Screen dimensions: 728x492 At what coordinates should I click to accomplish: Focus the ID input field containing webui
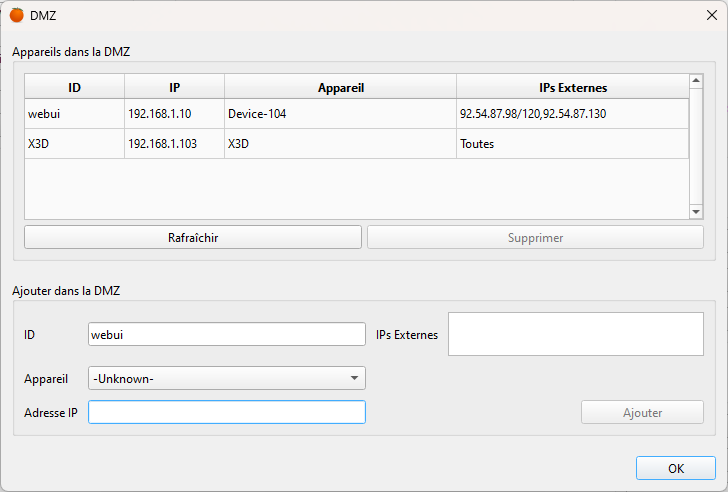point(227,334)
